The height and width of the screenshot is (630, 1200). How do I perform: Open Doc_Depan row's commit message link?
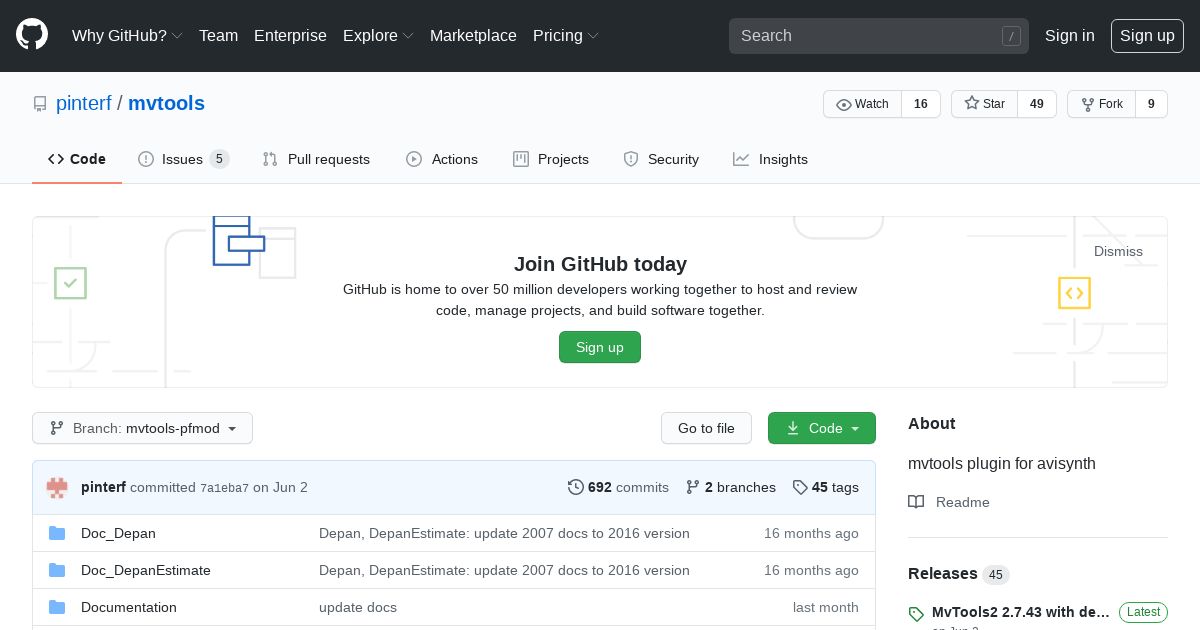click(x=504, y=533)
